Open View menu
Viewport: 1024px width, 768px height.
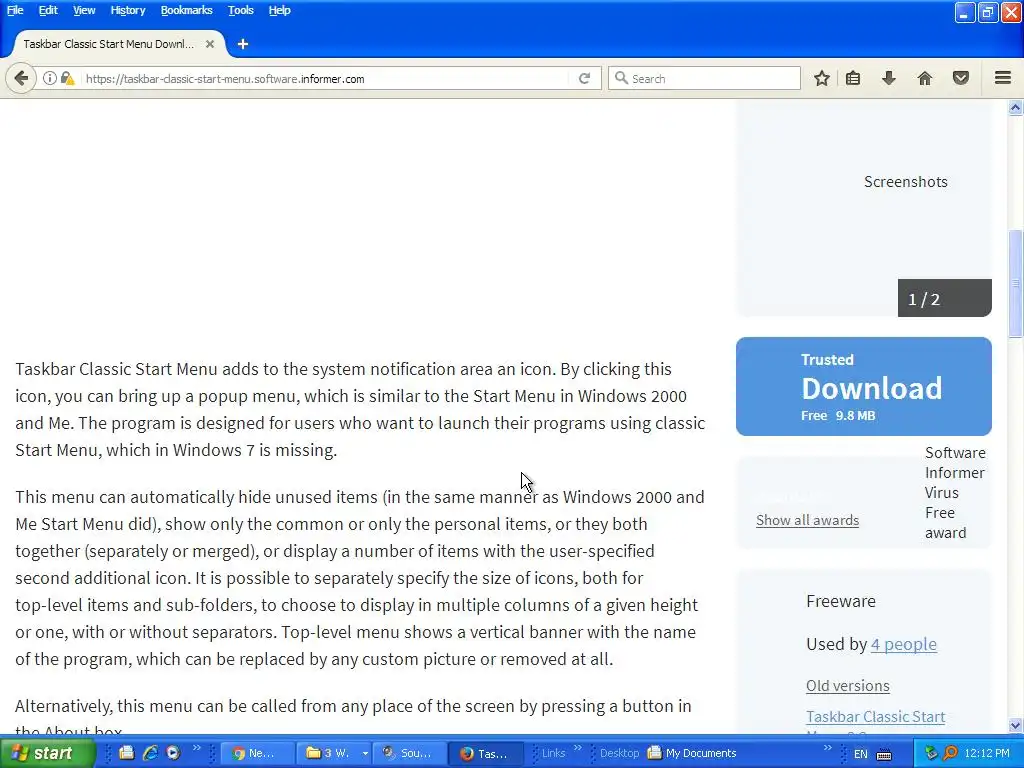point(84,10)
